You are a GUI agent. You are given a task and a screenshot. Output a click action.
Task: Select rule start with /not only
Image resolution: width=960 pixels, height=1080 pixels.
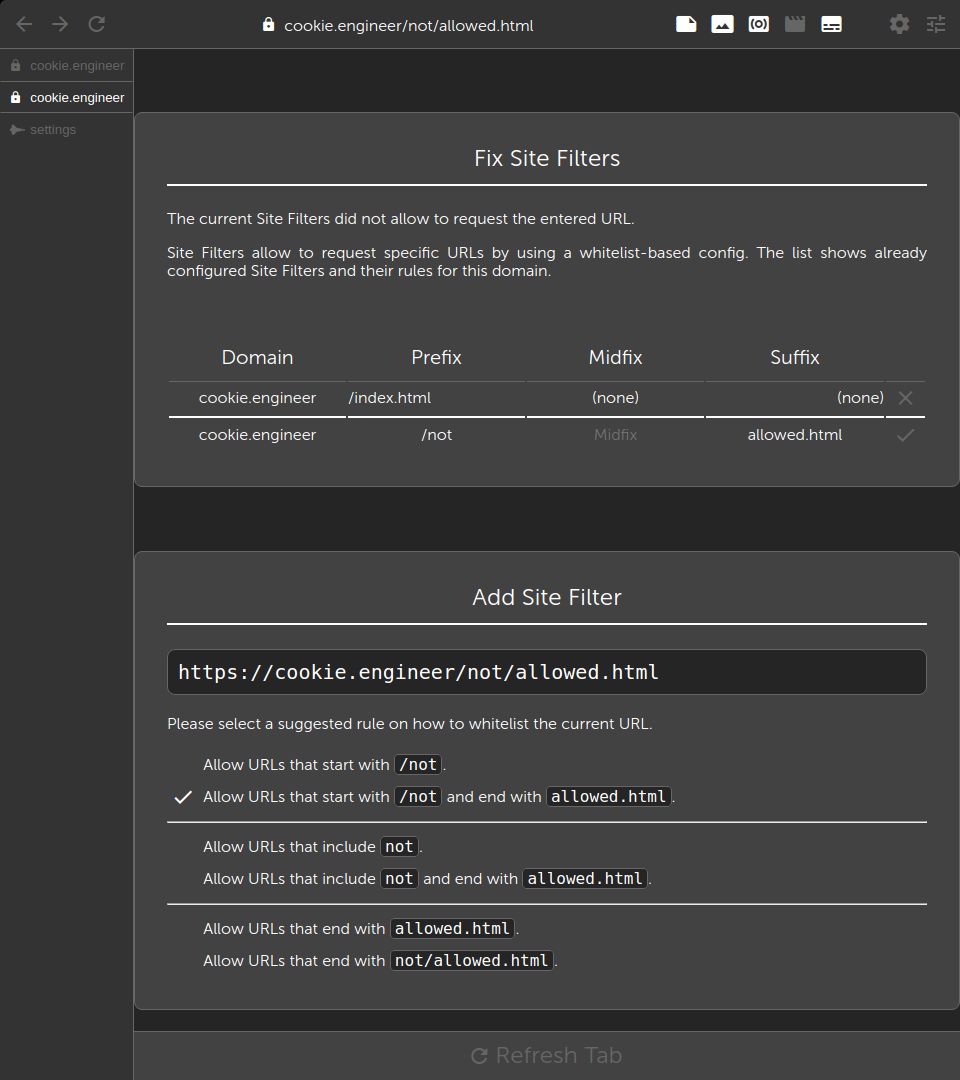324,765
